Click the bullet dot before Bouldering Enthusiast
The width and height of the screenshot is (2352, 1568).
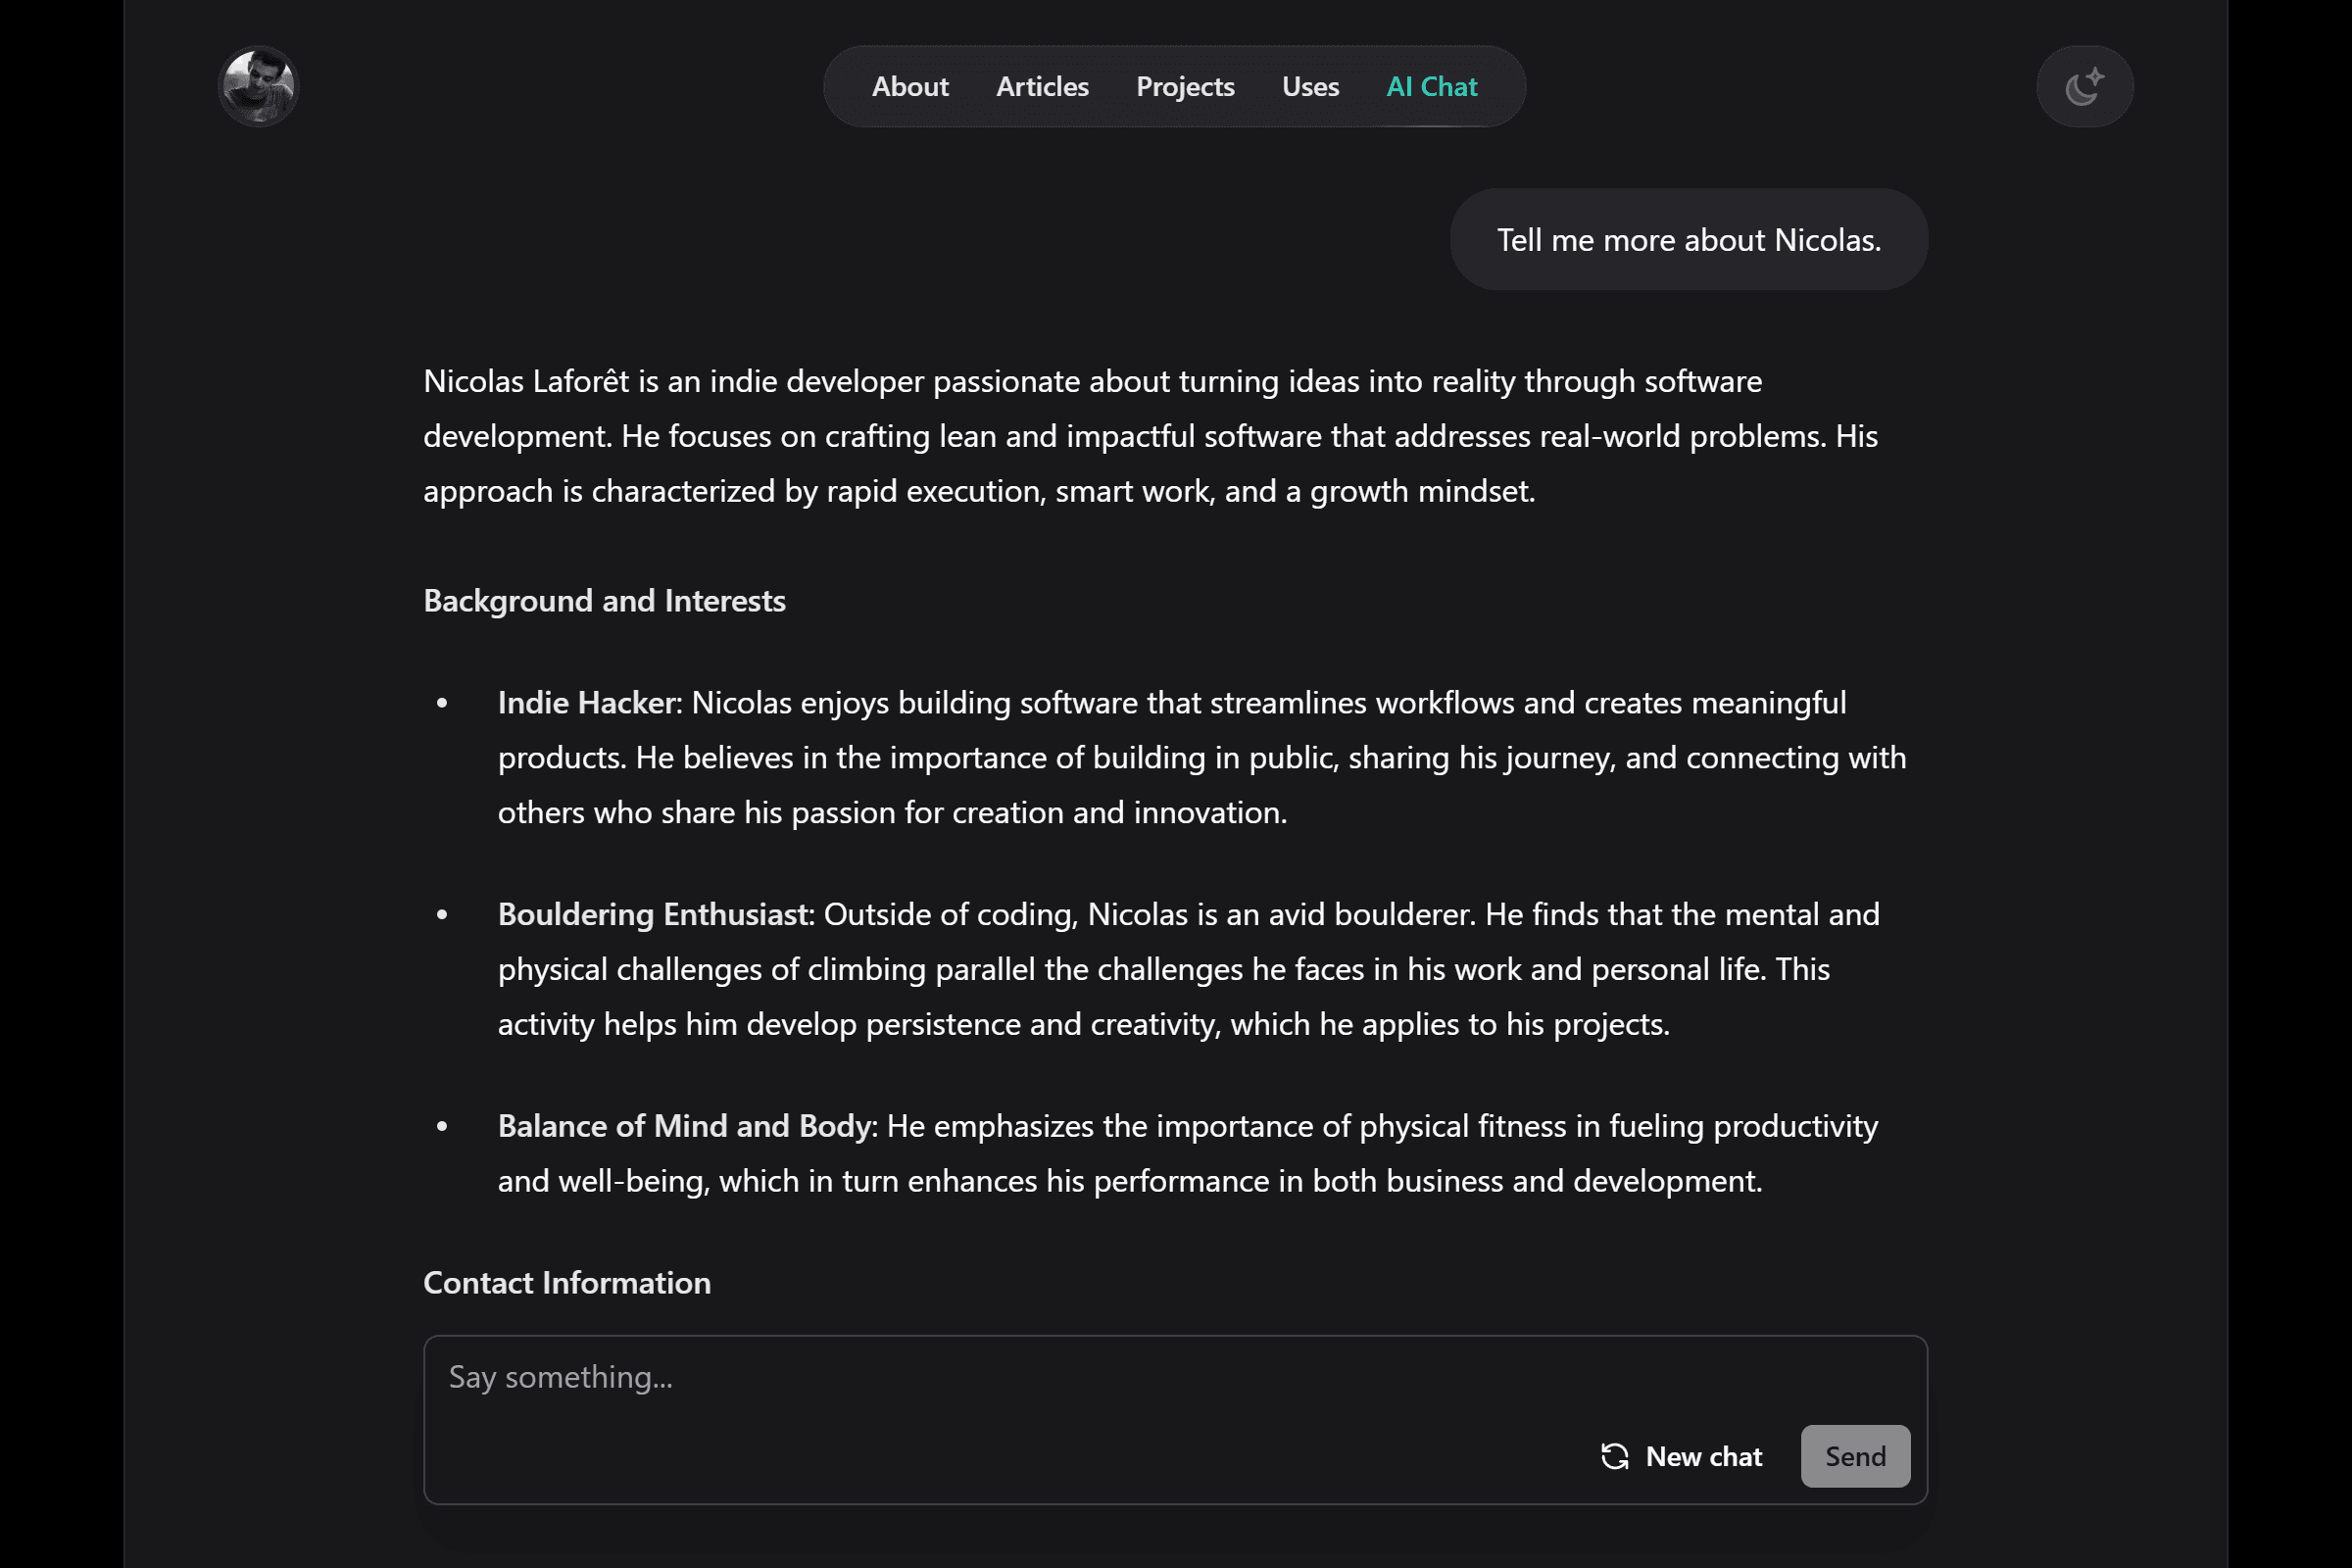[x=442, y=914]
